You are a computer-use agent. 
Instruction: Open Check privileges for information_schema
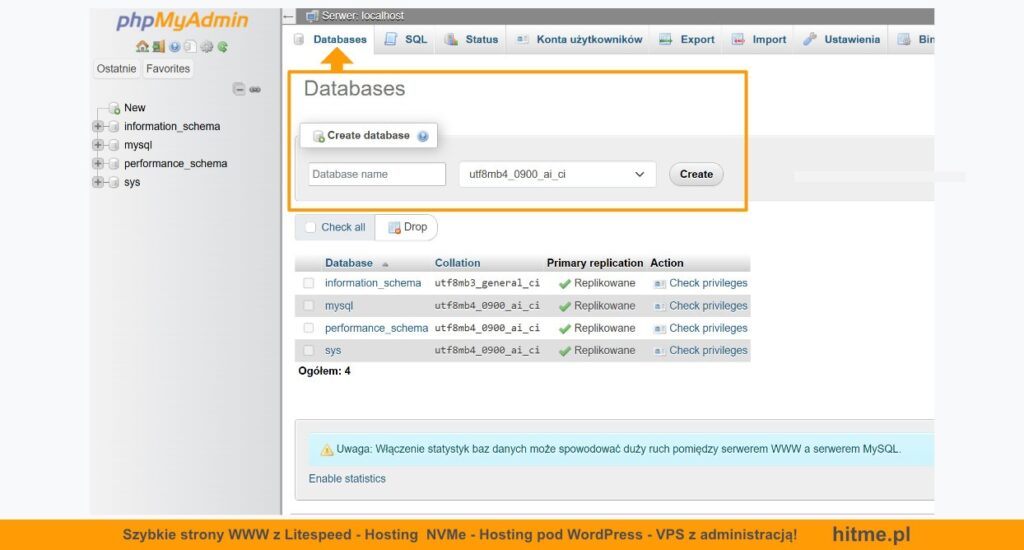(x=708, y=283)
